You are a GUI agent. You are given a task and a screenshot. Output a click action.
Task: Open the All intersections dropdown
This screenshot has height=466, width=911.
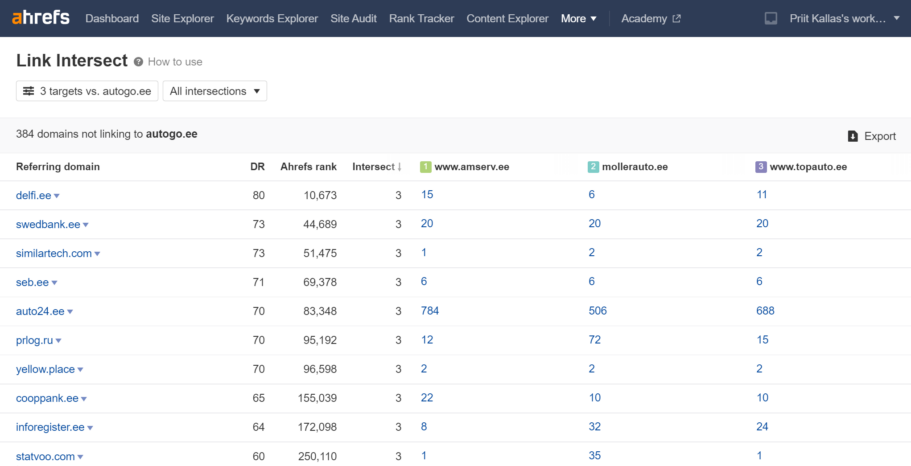(215, 91)
